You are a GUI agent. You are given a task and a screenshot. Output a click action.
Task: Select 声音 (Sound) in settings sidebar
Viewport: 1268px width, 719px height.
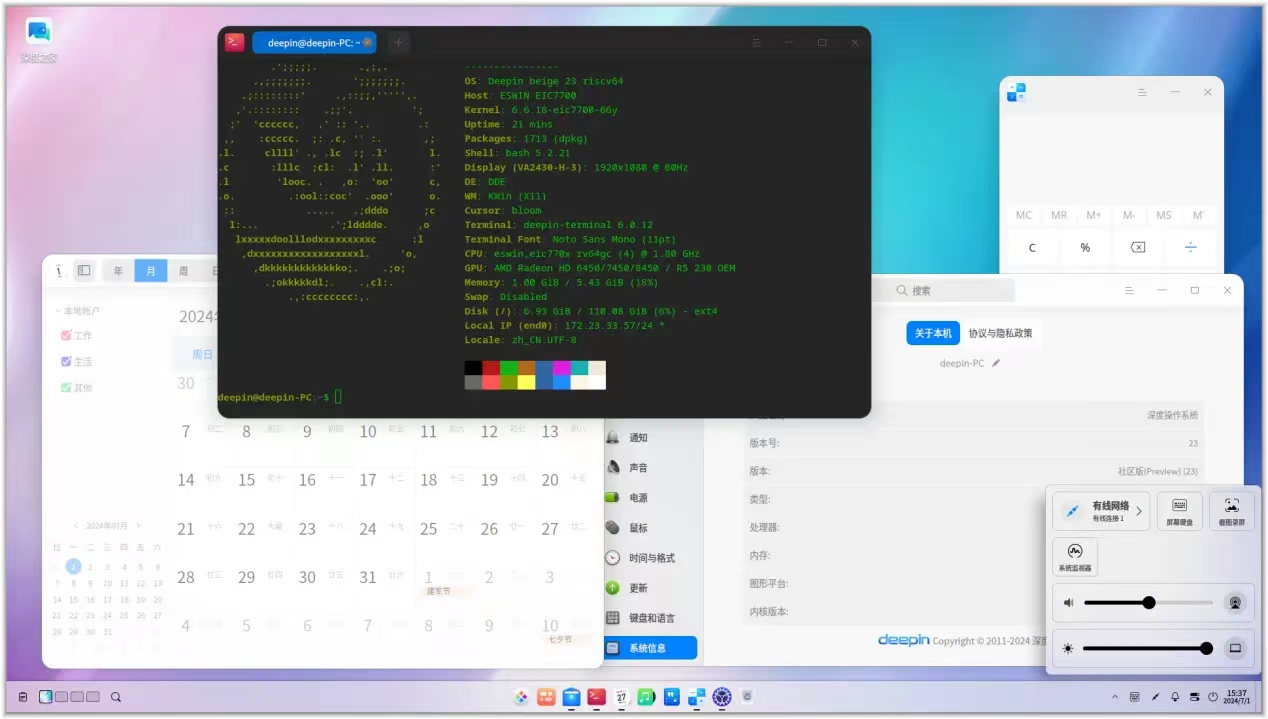[x=641, y=467]
